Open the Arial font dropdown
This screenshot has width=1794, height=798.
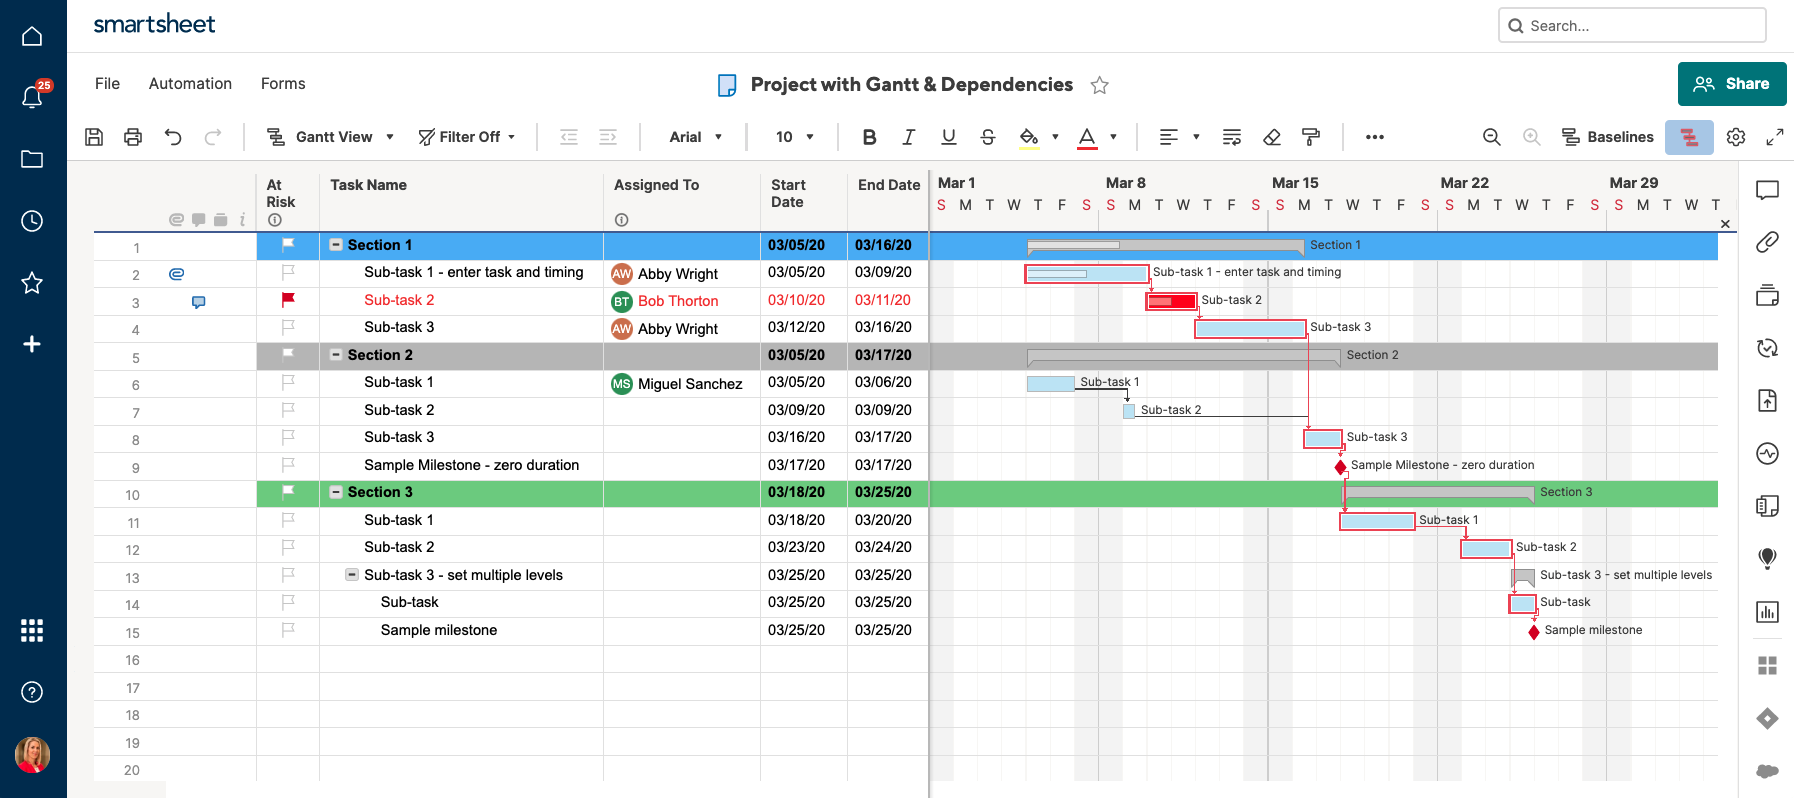click(695, 137)
